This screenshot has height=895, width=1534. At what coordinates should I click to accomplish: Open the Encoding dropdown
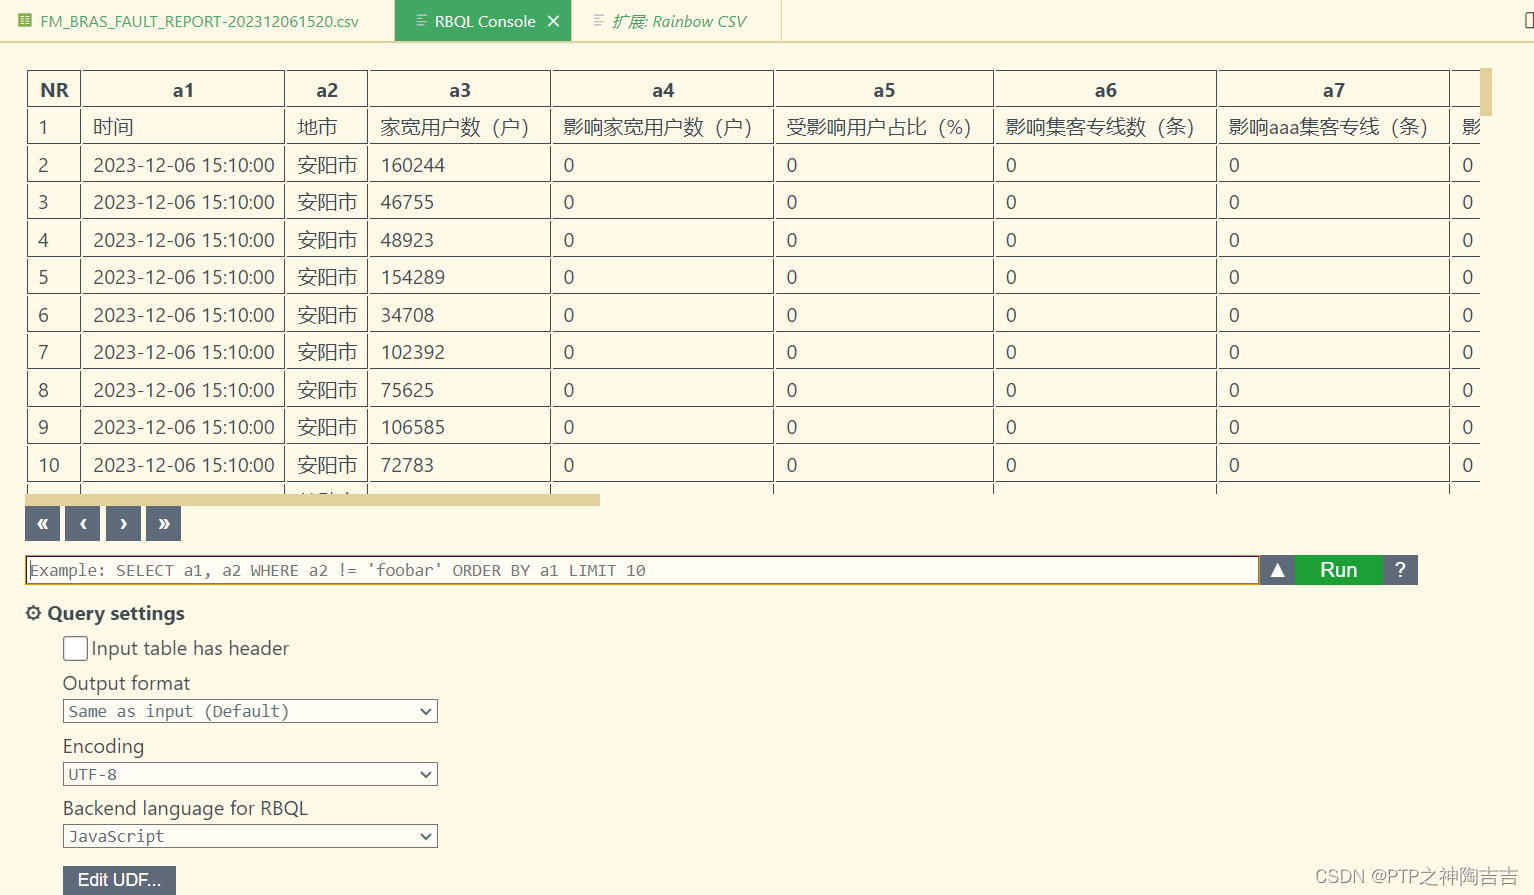pyautogui.click(x=250, y=774)
